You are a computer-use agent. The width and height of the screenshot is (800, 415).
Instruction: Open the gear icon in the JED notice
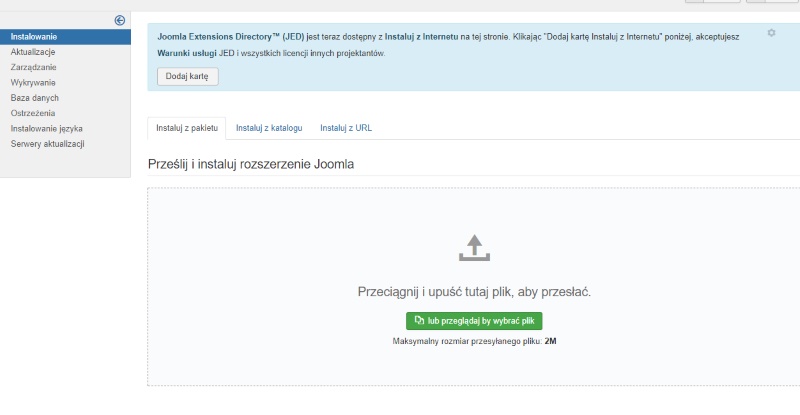771,33
